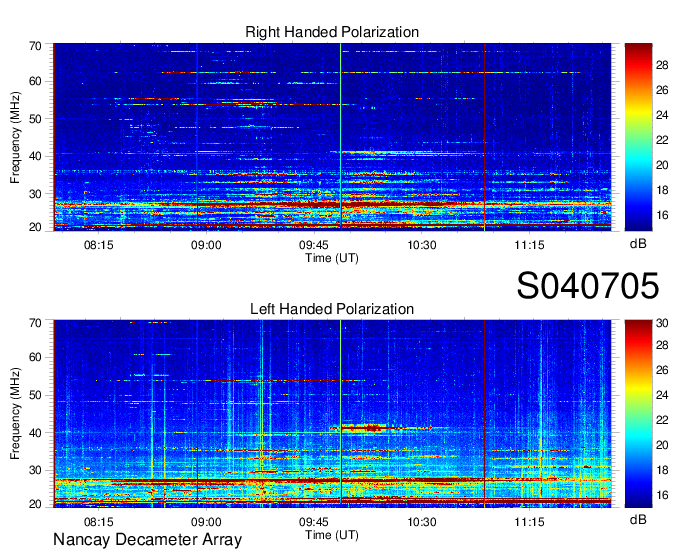Click the 08:15 time tick of Right Handed plot
This screenshot has width=680, height=552.
[x=98, y=245]
